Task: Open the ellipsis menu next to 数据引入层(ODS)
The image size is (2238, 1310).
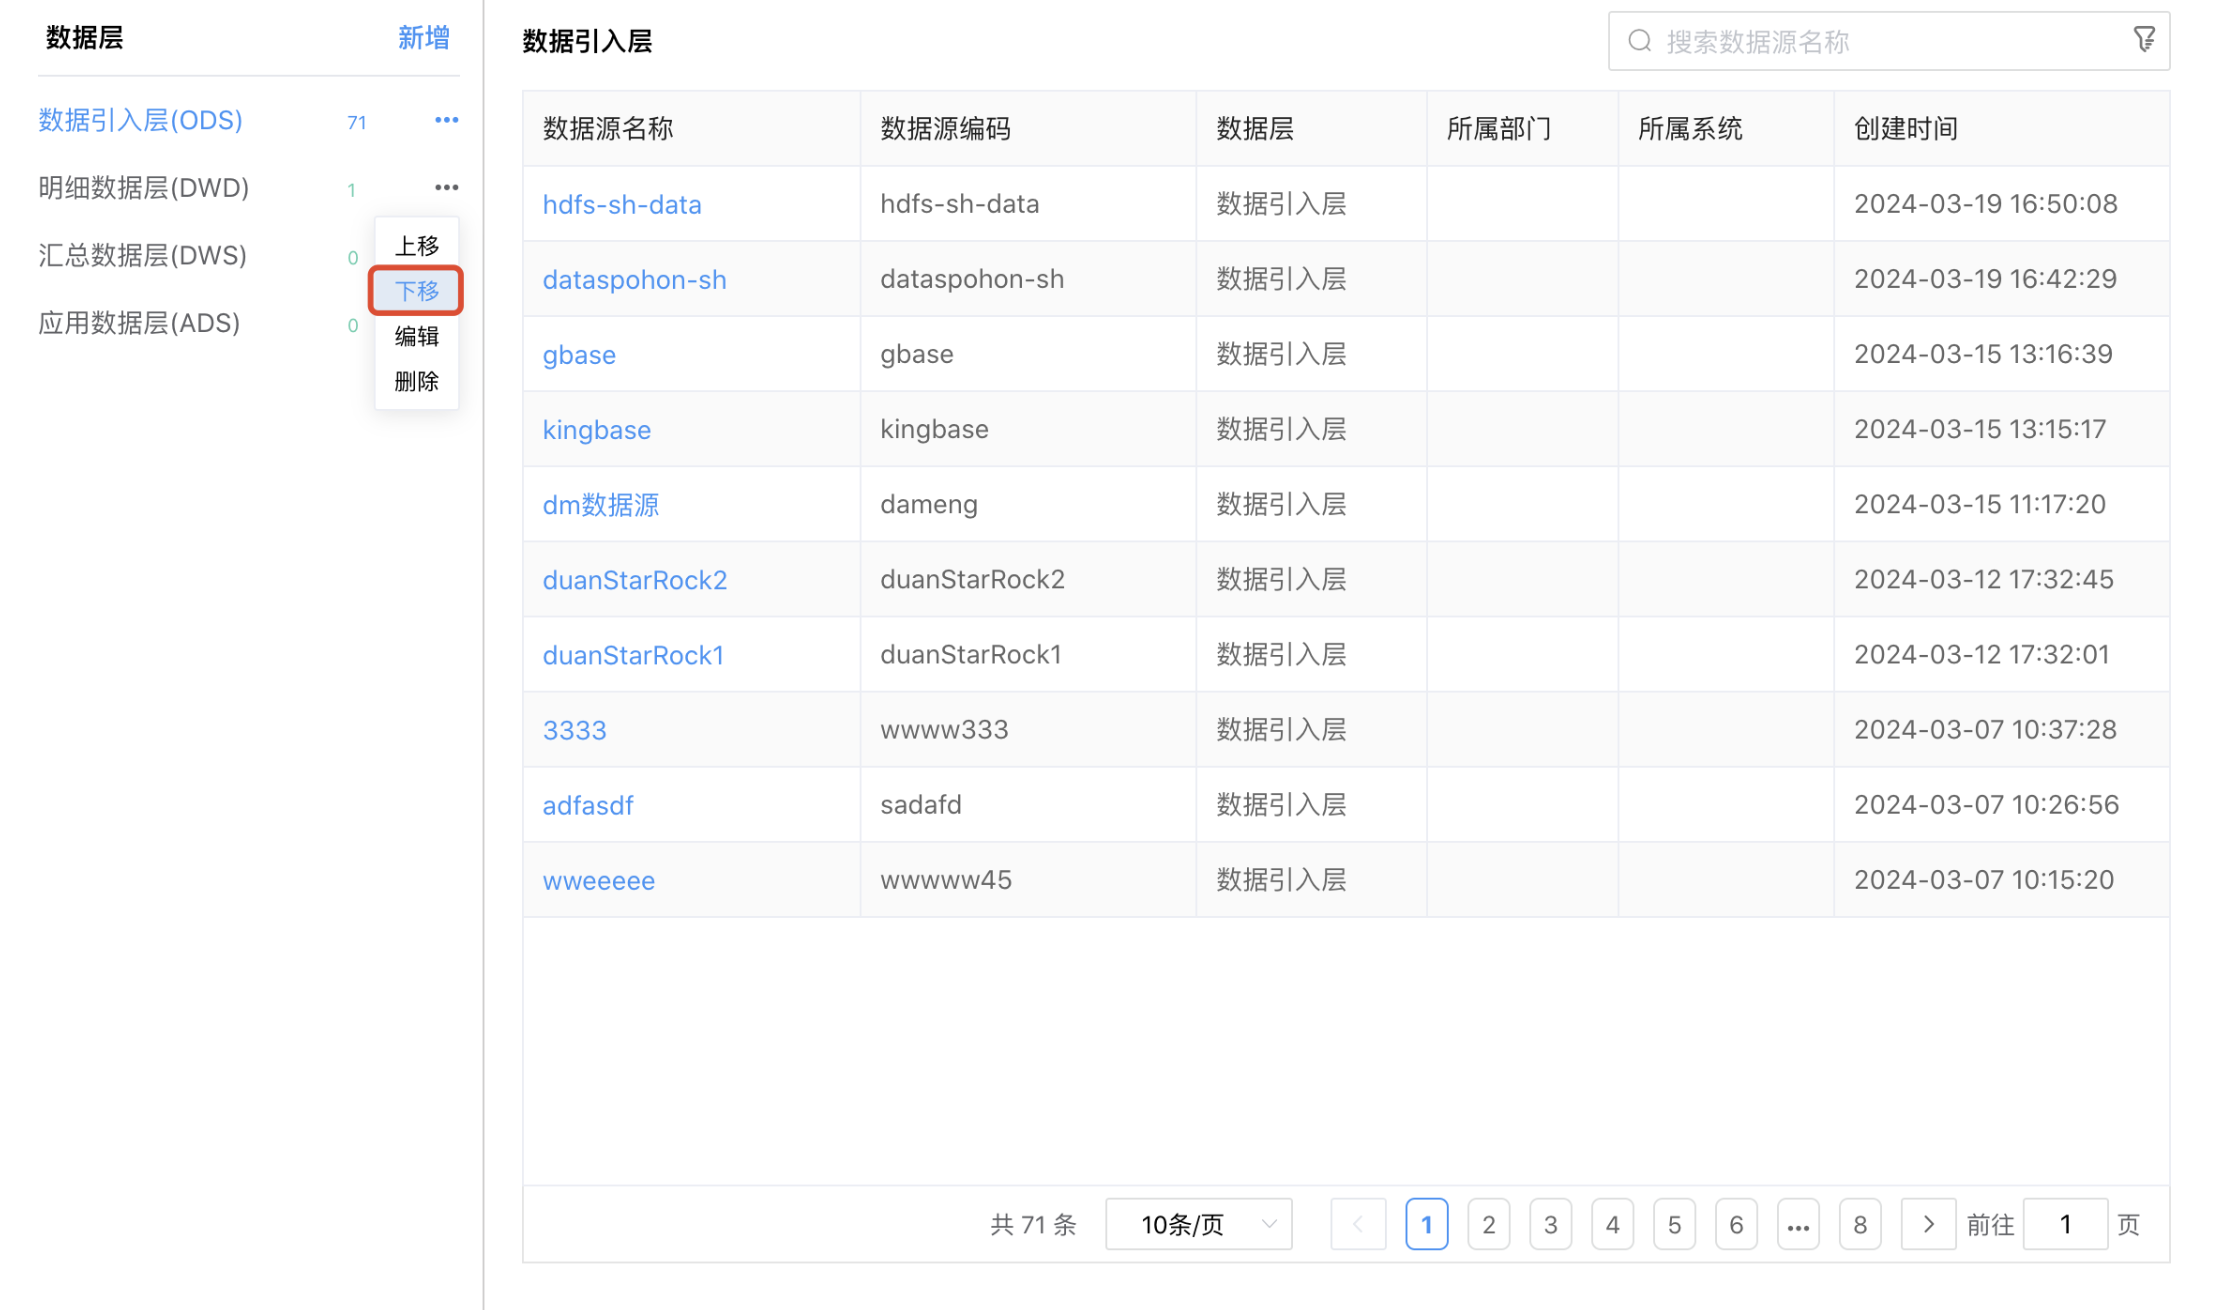Action: click(x=447, y=119)
